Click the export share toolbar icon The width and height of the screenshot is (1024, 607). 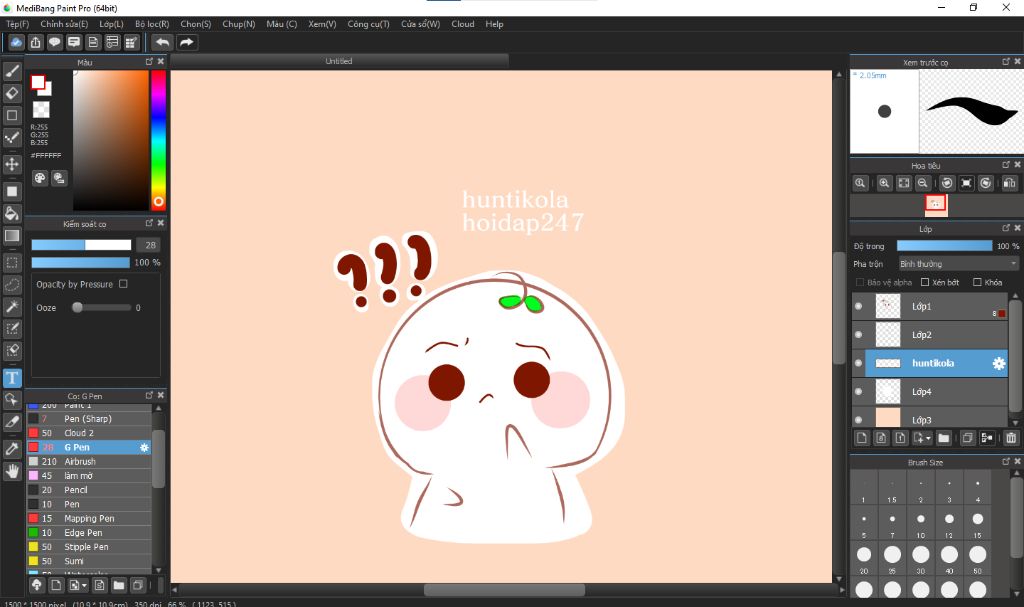coord(35,42)
